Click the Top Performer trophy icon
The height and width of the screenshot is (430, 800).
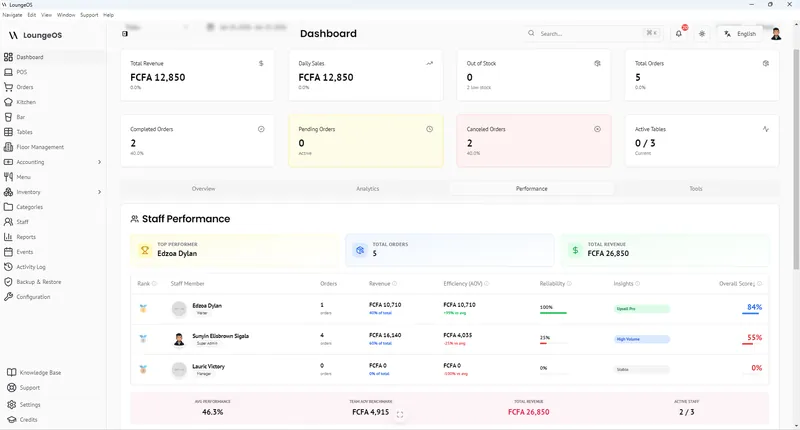tap(145, 250)
